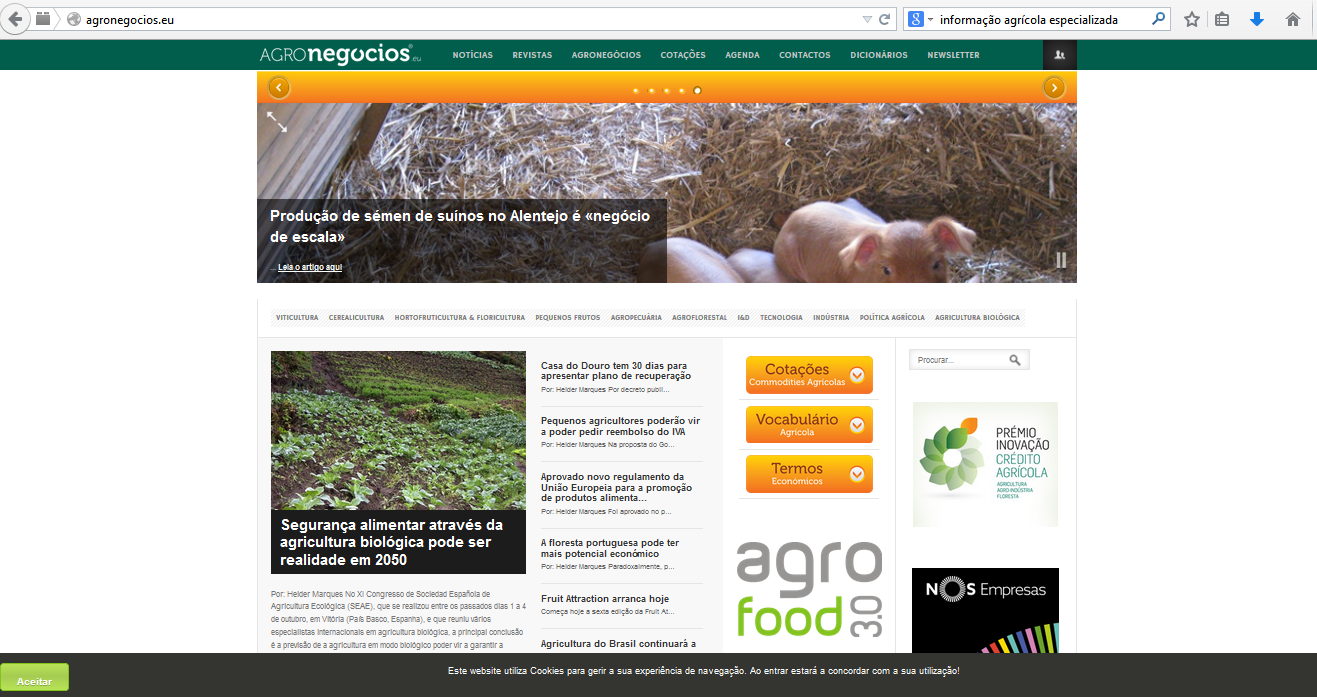This screenshot has height=697, width=1317.
Task: Open the Prémio Inovação Crédito Agrícola banner
Action: 985,465
